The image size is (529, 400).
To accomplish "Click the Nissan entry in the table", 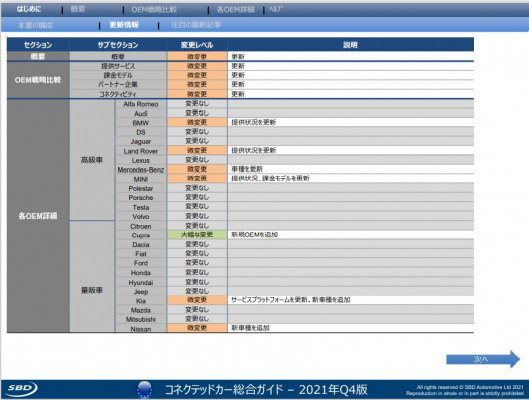I will pos(141,328).
